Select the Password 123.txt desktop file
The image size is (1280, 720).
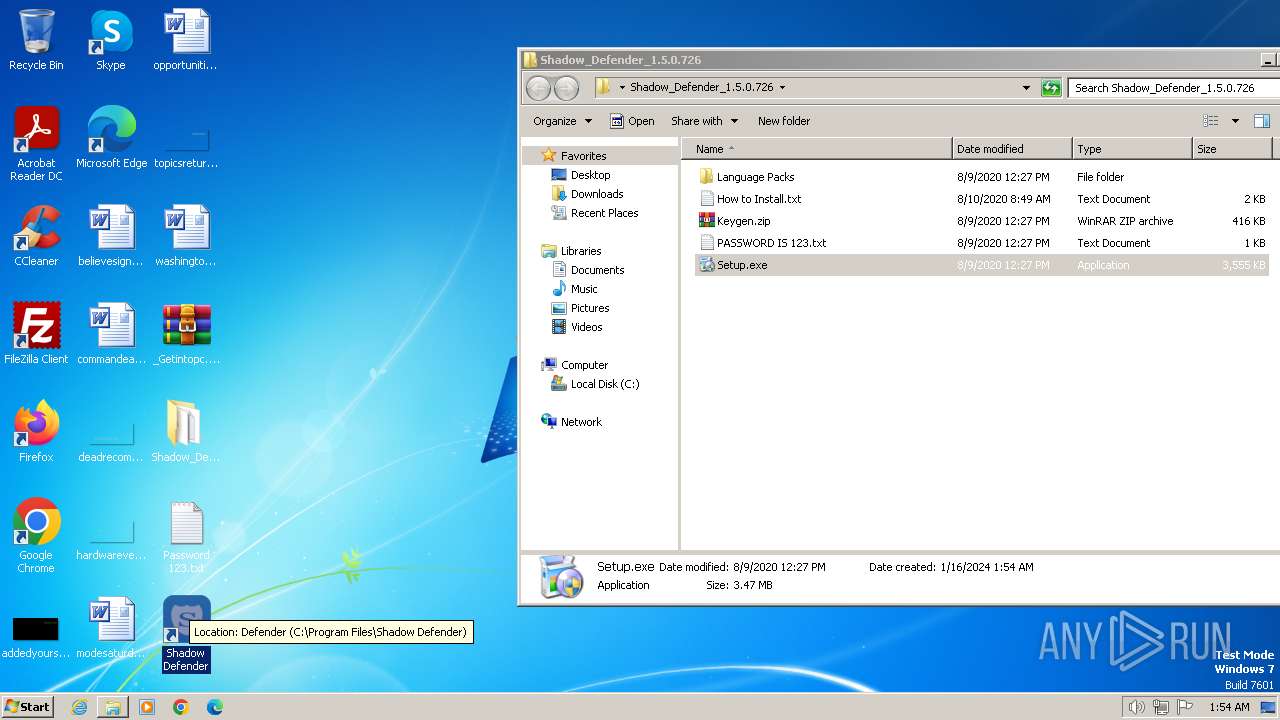[186, 536]
